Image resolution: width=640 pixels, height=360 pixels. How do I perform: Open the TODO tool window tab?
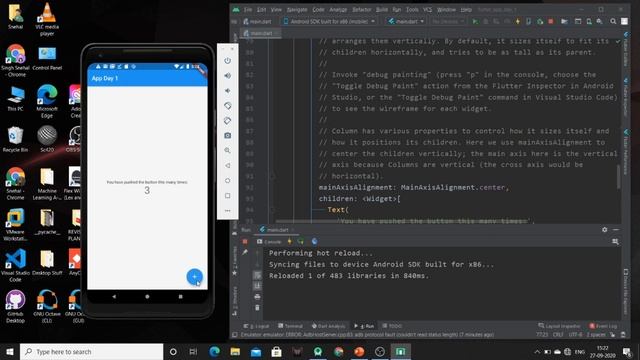392,326
